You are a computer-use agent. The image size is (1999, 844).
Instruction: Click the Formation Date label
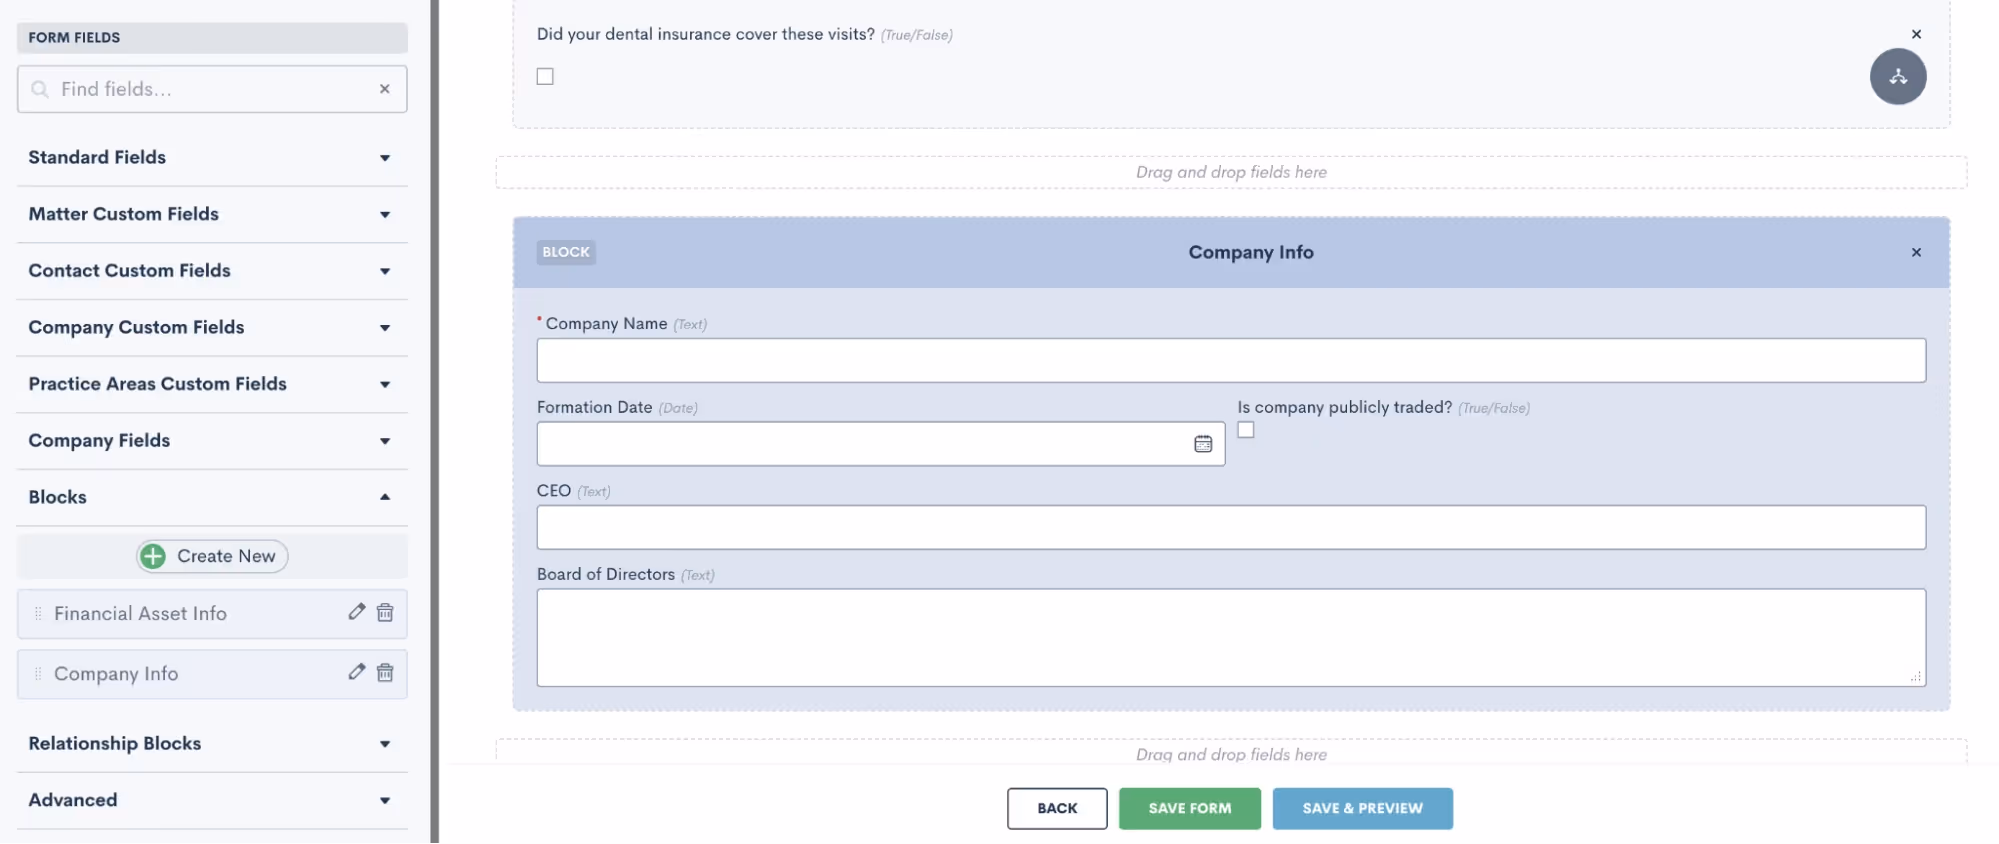pyautogui.click(x=595, y=407)
